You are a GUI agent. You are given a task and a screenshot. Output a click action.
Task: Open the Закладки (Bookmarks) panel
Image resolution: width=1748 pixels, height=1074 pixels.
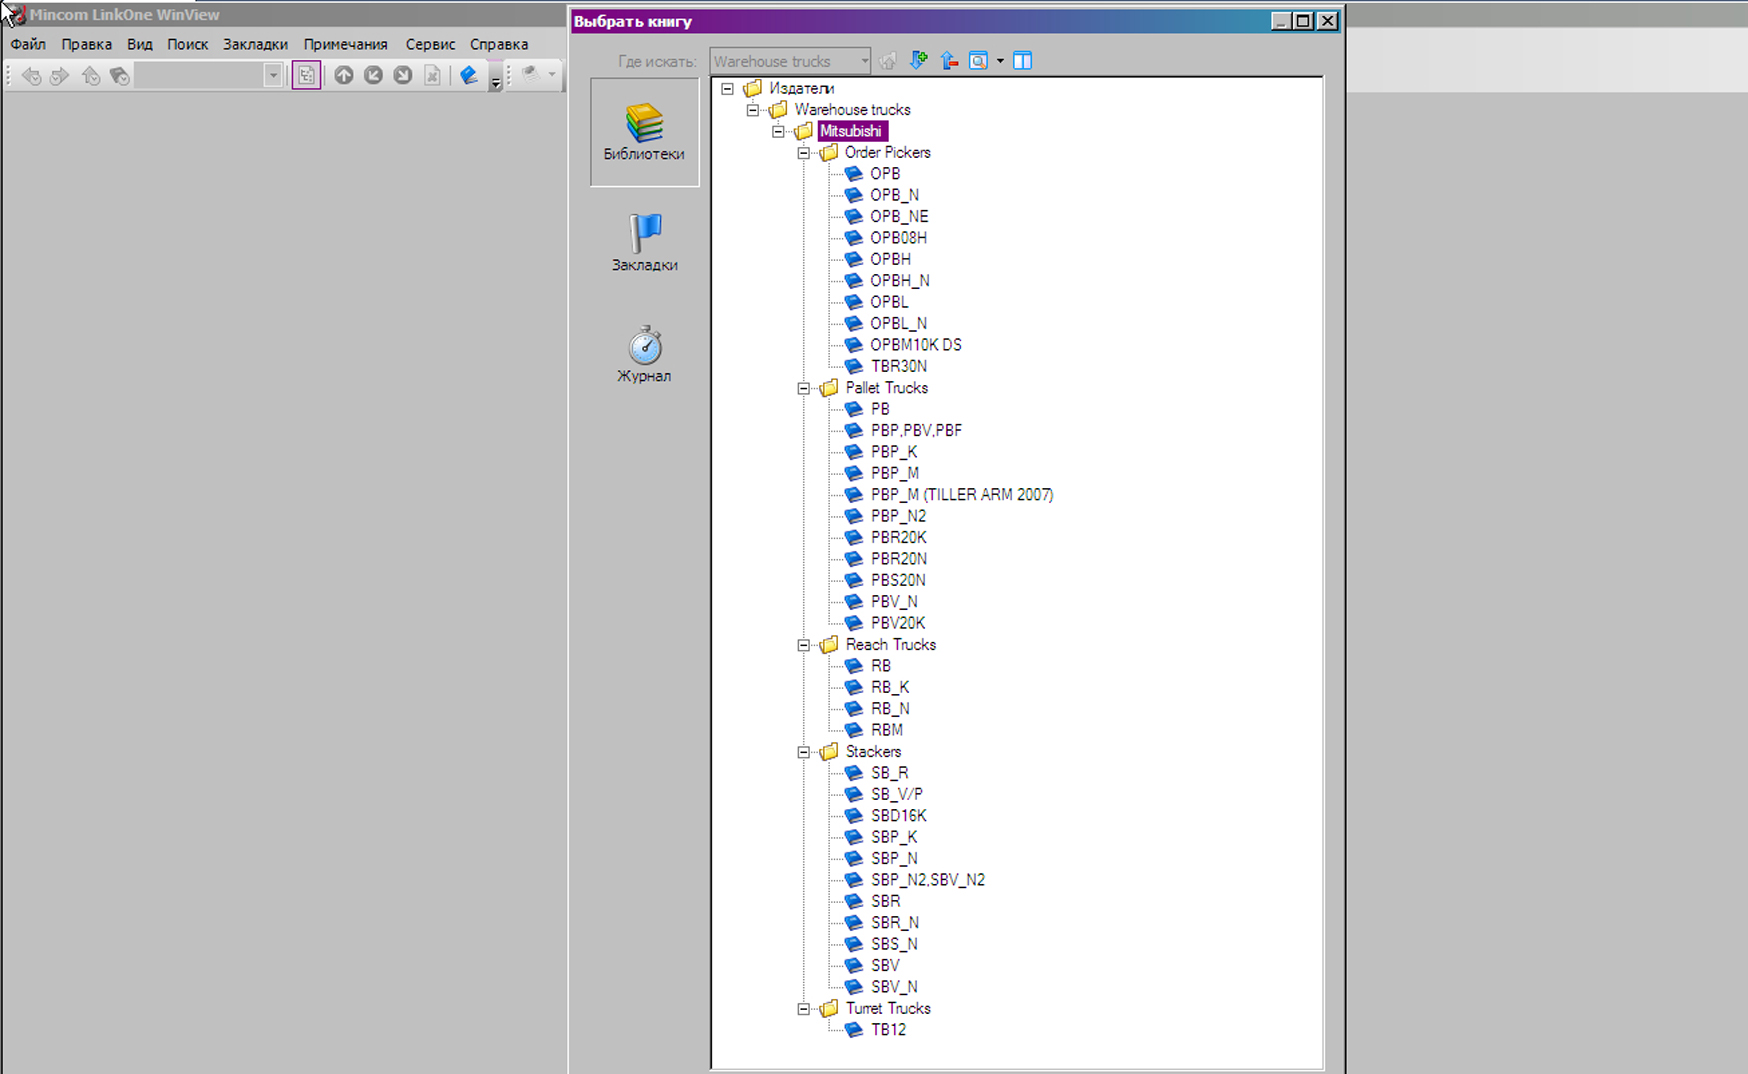tap(644, 242)
